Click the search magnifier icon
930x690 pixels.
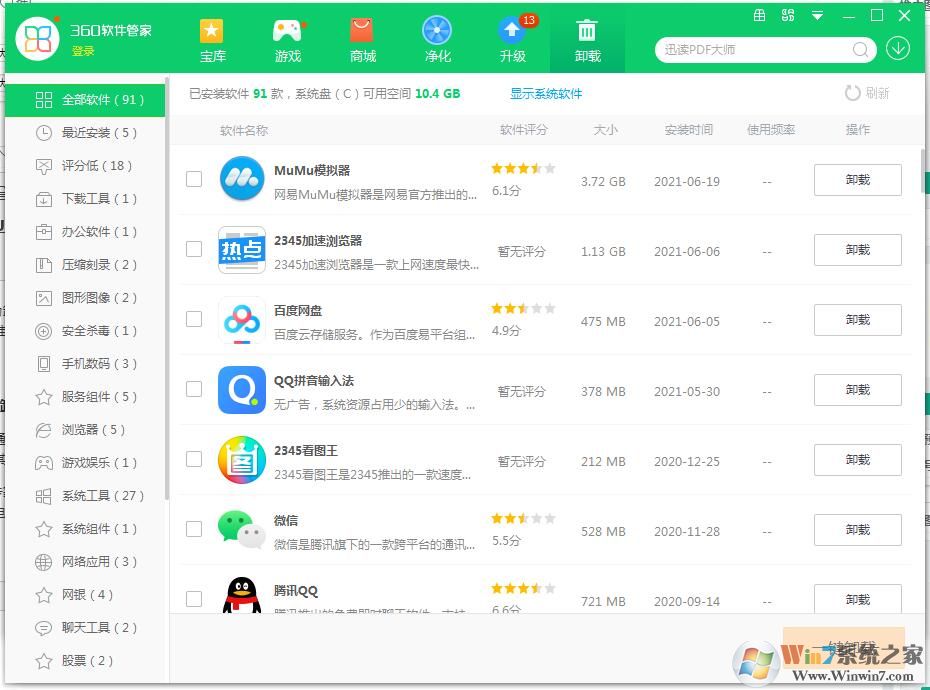(860, 48)
